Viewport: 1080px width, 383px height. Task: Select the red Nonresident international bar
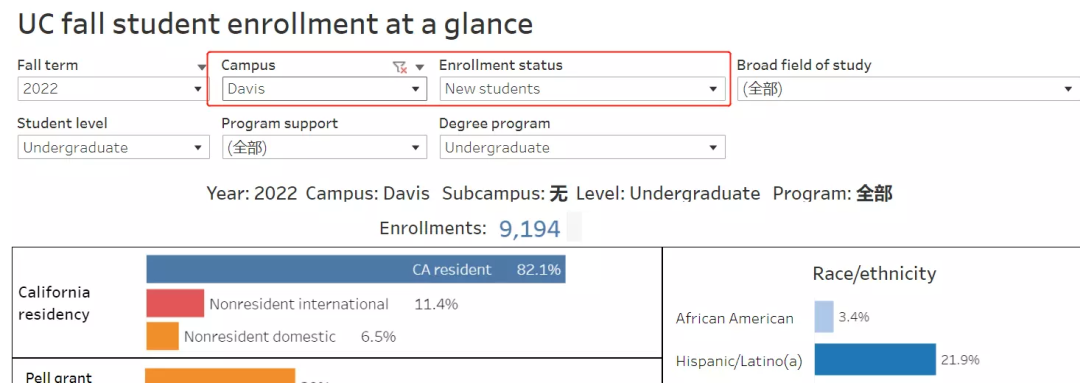175,303
